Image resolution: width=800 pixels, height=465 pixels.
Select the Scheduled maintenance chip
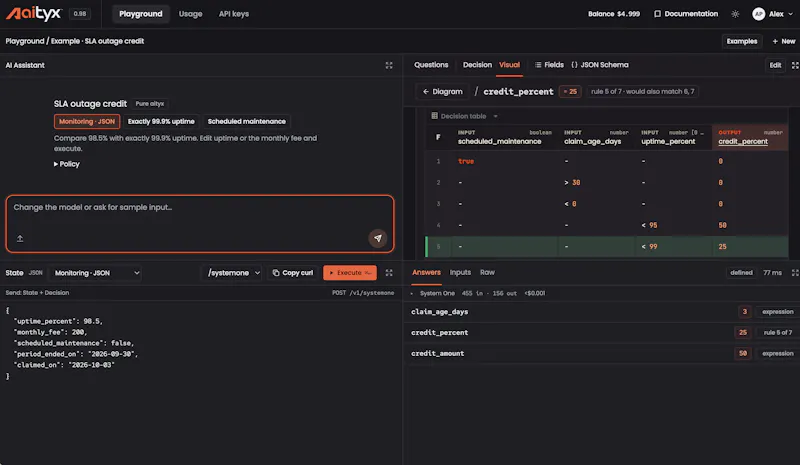pos(246,121)
